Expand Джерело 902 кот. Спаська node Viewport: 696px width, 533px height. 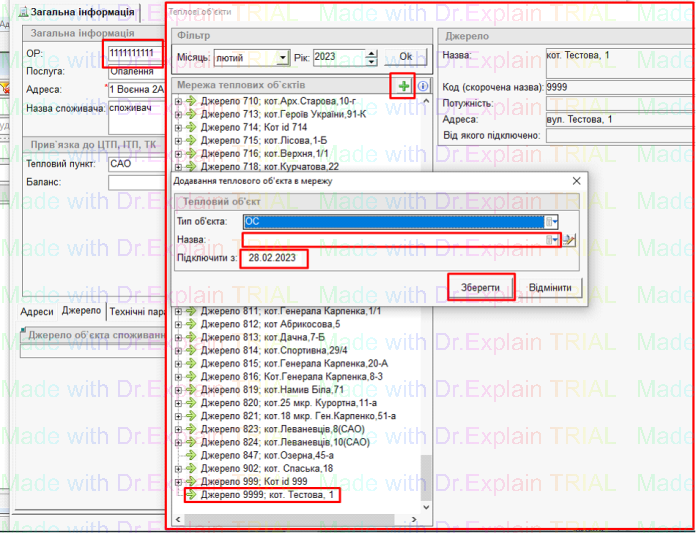pyautogui.click(x=178, y=468)
